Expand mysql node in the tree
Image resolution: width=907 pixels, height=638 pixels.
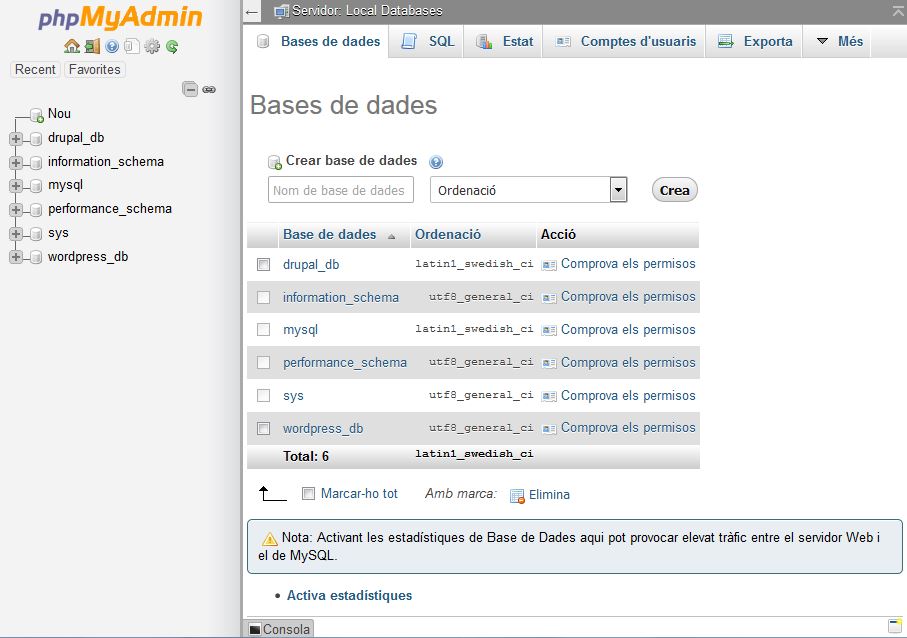point(16,186)
